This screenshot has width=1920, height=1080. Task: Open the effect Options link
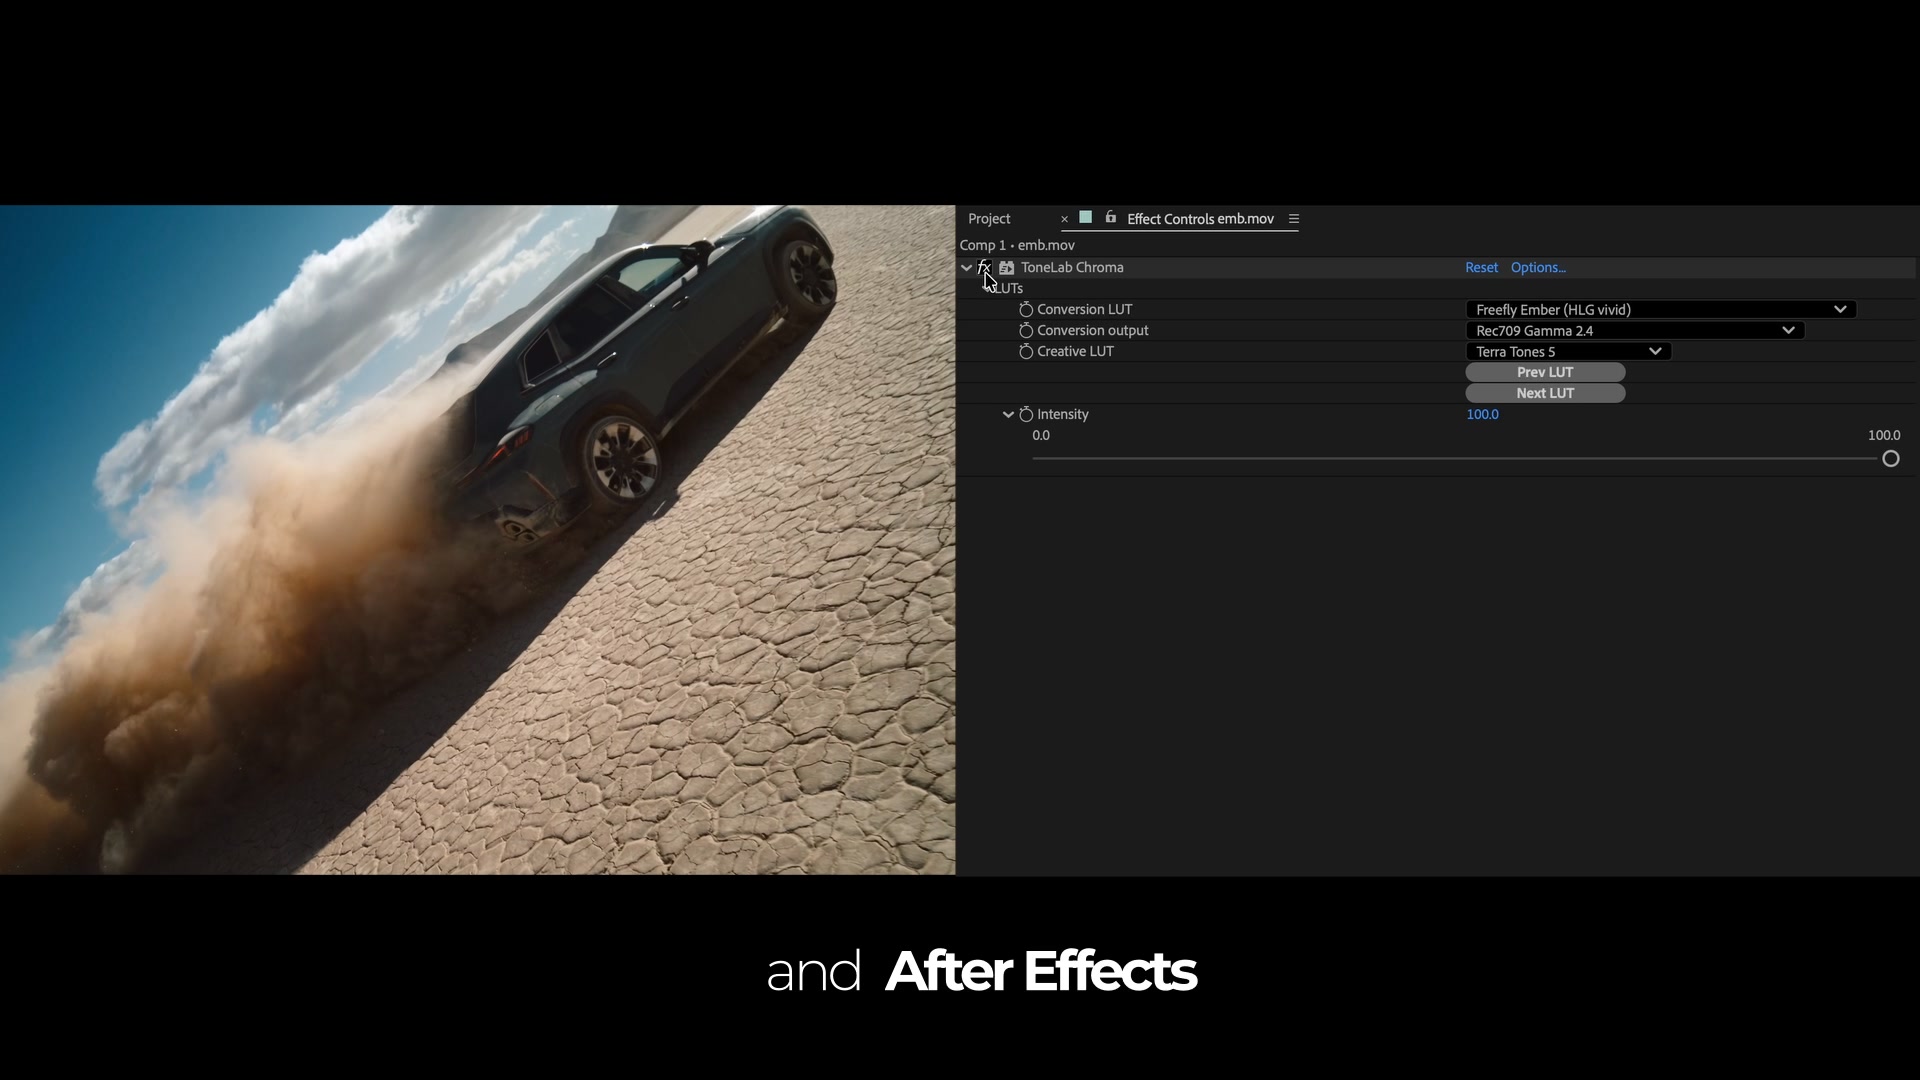pyautogui.click(x=1538, y=268)
